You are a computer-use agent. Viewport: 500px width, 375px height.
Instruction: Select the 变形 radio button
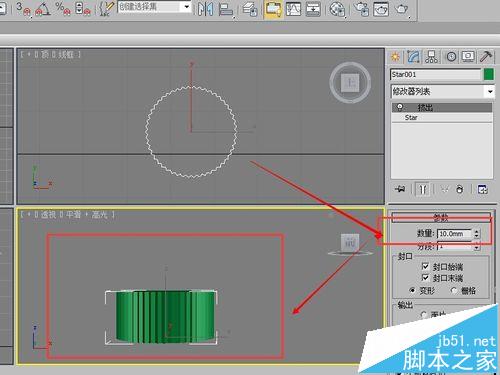tap(413, 290)
